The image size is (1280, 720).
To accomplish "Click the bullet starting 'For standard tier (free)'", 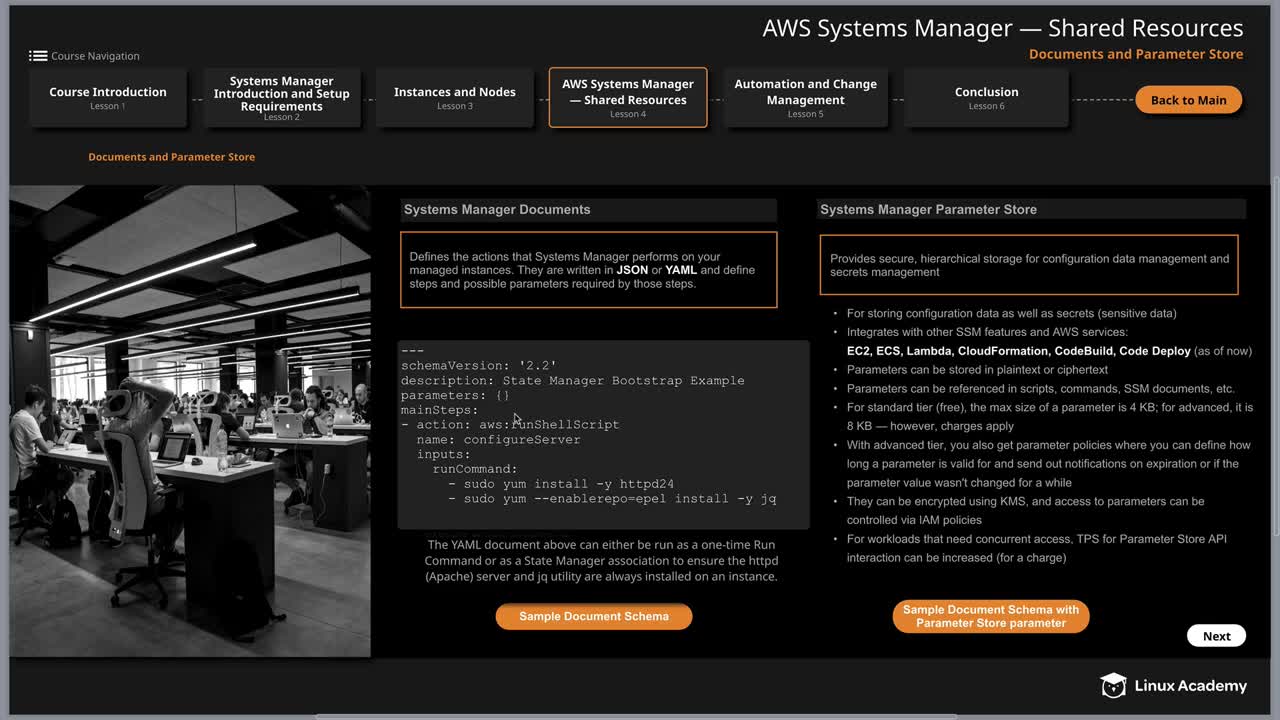I will [1049, 417].
